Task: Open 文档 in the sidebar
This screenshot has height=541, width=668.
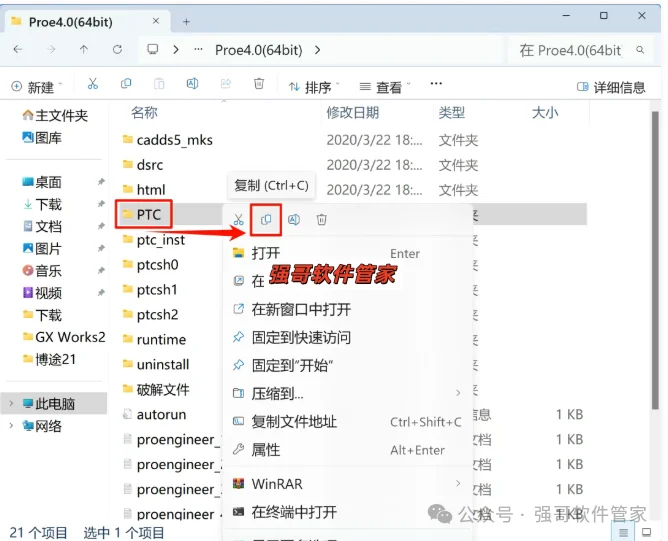Action: [42, 226]
